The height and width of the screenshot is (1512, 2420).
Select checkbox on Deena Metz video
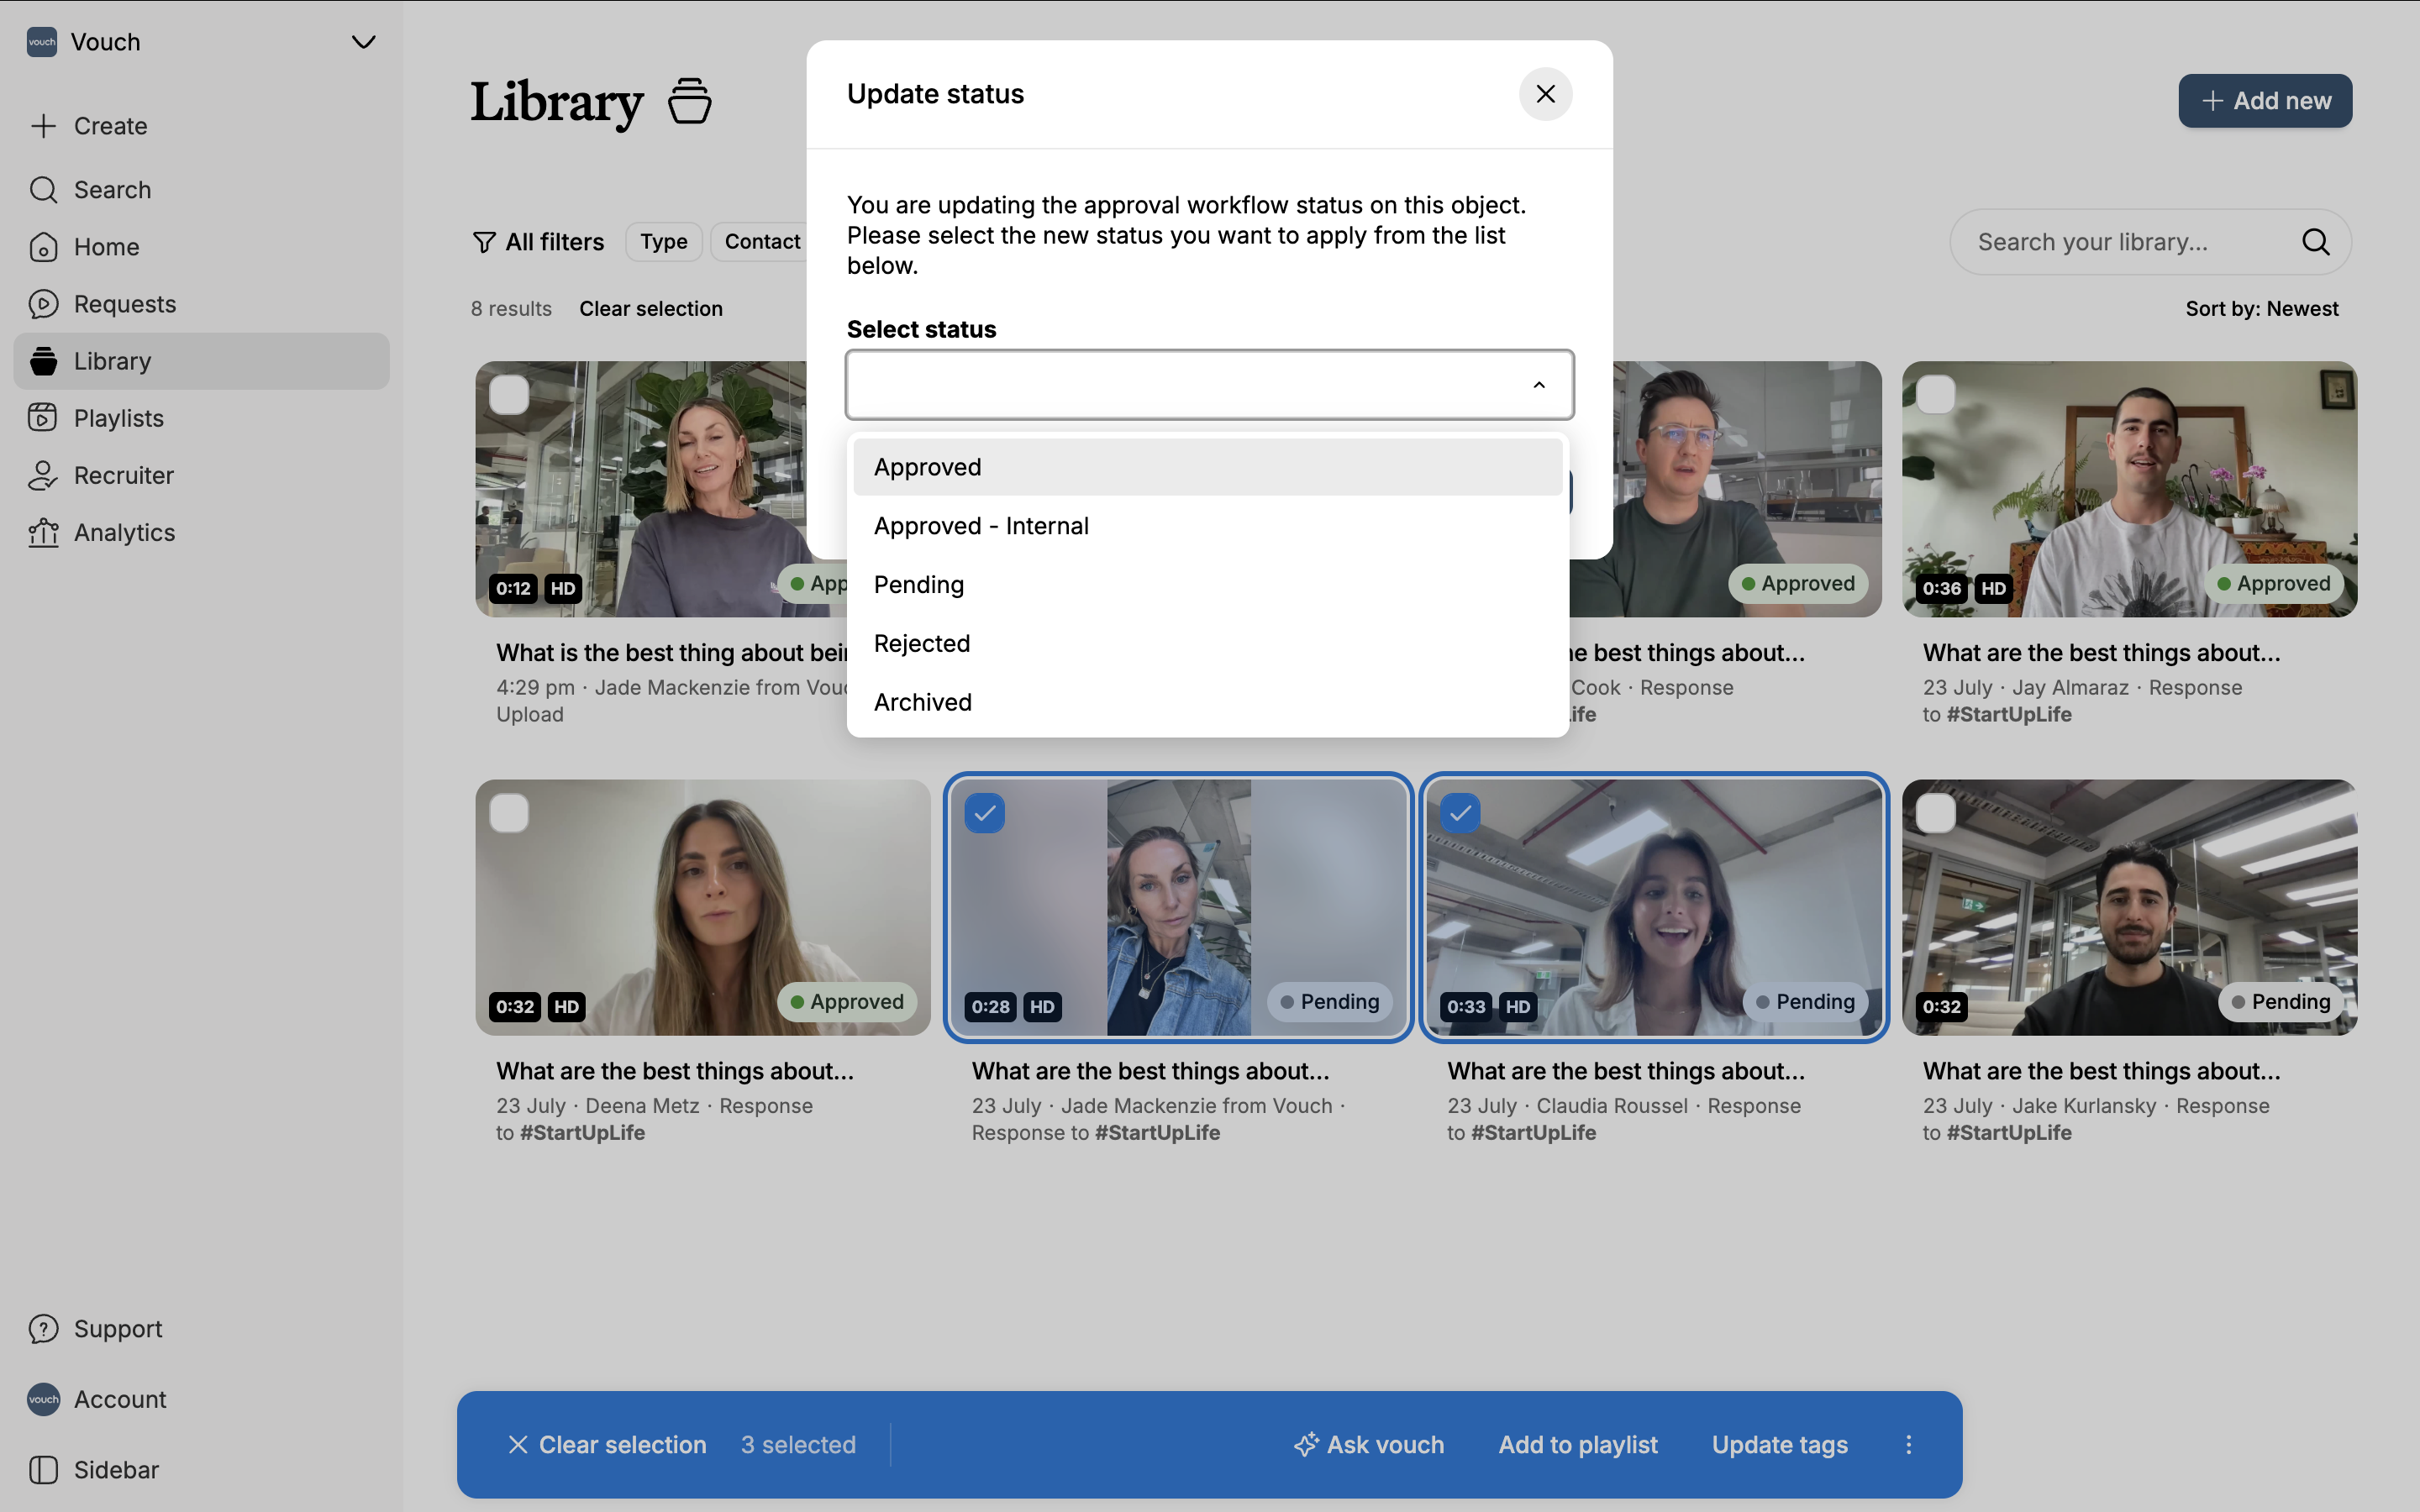(x=509, y=813)
